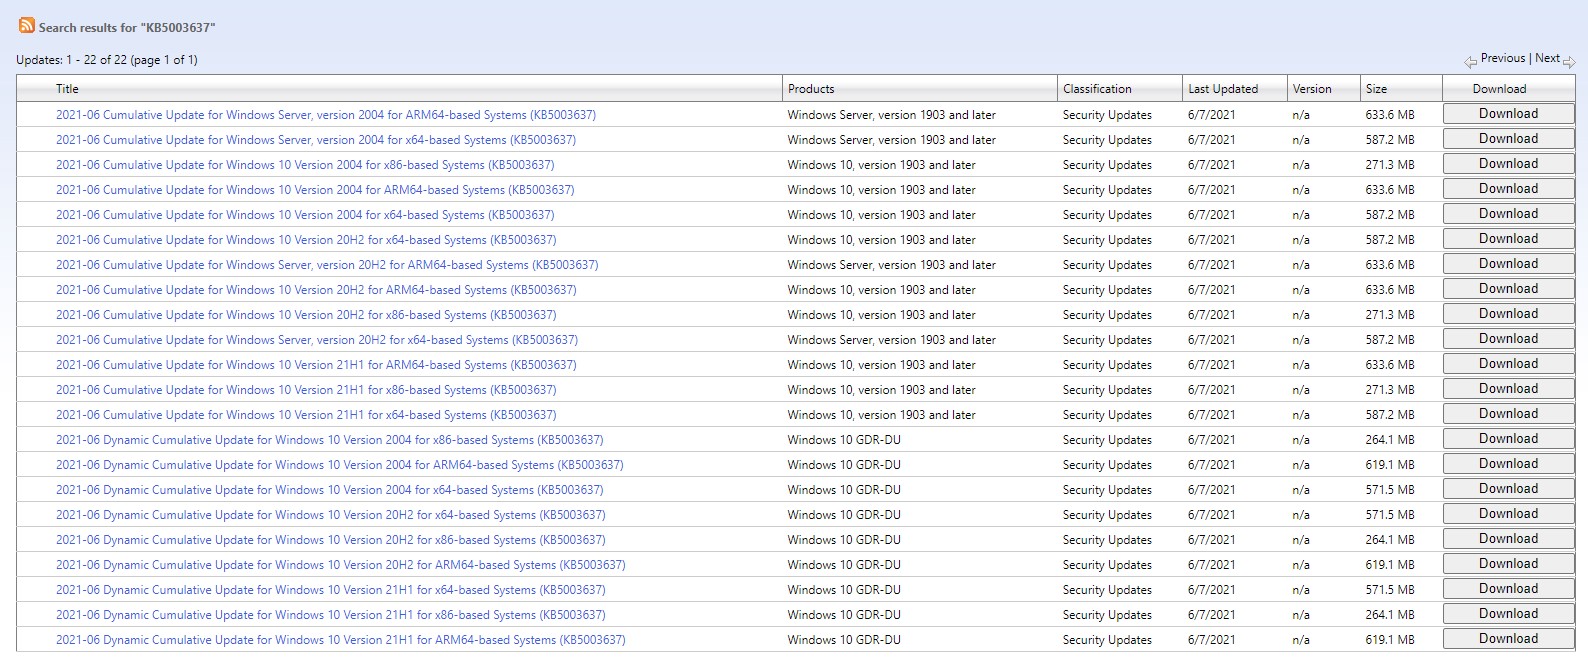Screen dimensions: 1588x667
Task: Download Dynamic Cumulative Update 20H2 ARM64
Action: click(1508, 564)
